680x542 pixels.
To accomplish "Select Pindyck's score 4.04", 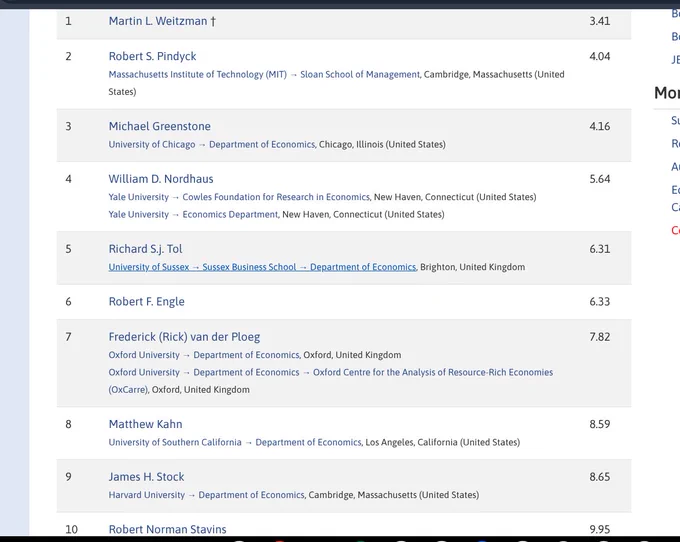I will (599, 56).
